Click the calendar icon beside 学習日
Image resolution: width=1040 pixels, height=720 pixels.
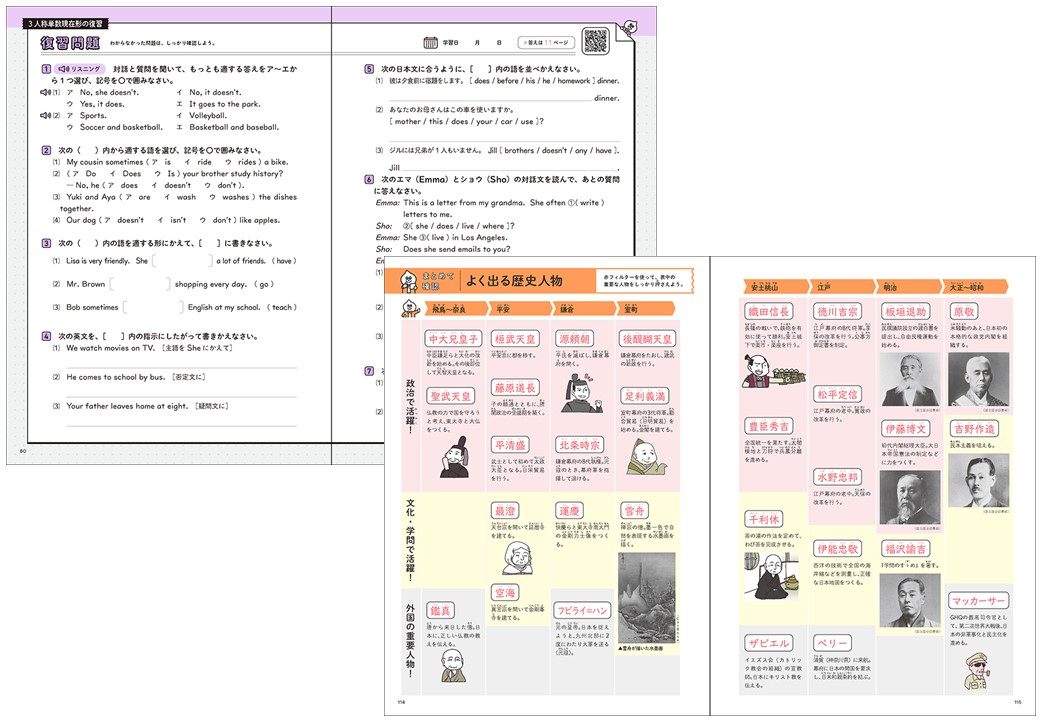tap(430, 42)
